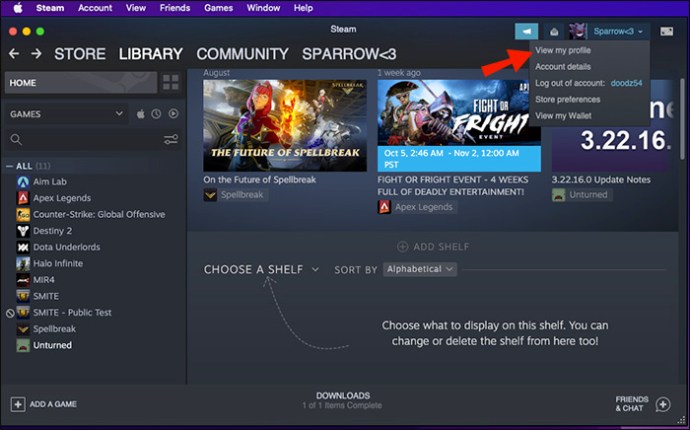Click the Counter-Strike game icon
Image resolution: width=690 pixels, height=430 pixels.
point(23,214)
